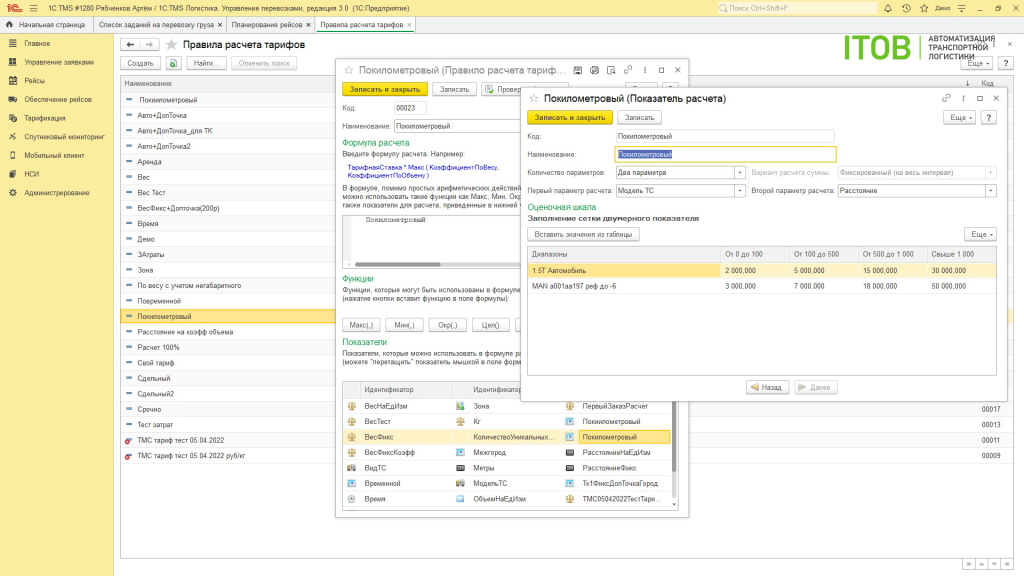Go back with the left arrow
The width and height of the screenshot is (1024, 576).
tap(130, 44)
